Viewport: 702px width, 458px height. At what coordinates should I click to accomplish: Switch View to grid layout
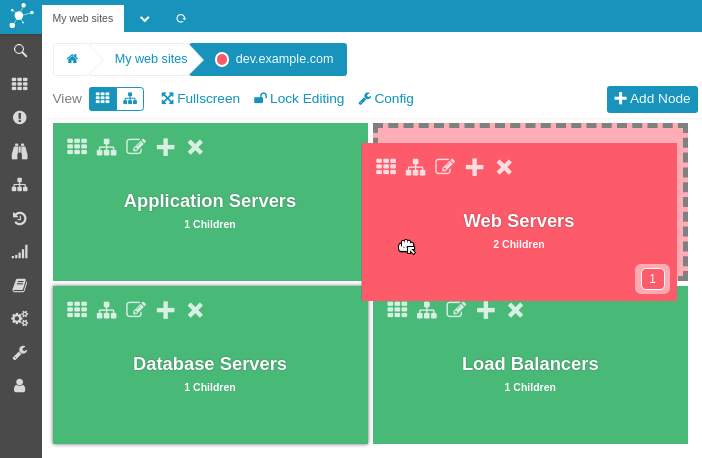(103, 99)
